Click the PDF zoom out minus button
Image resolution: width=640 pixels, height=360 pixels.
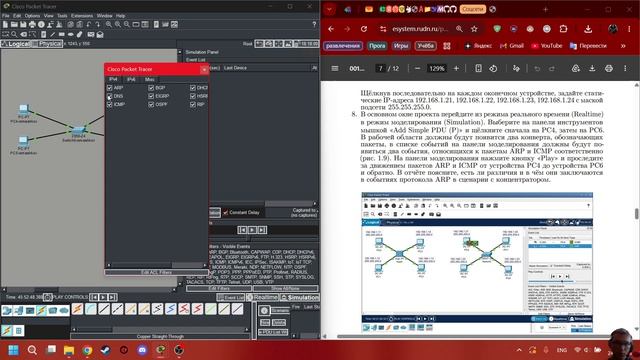(417, 69)
